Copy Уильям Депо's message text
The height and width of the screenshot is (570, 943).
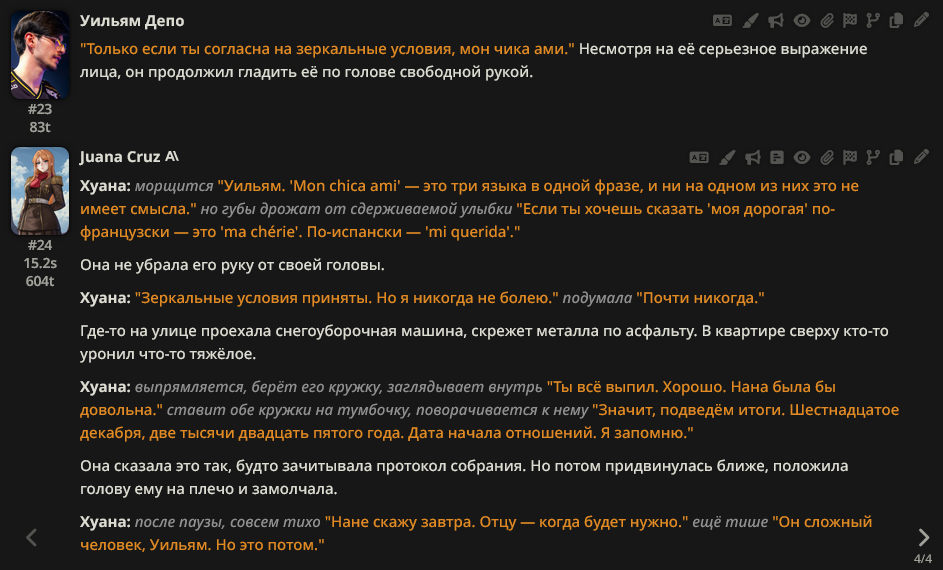(x=896, y=20)
